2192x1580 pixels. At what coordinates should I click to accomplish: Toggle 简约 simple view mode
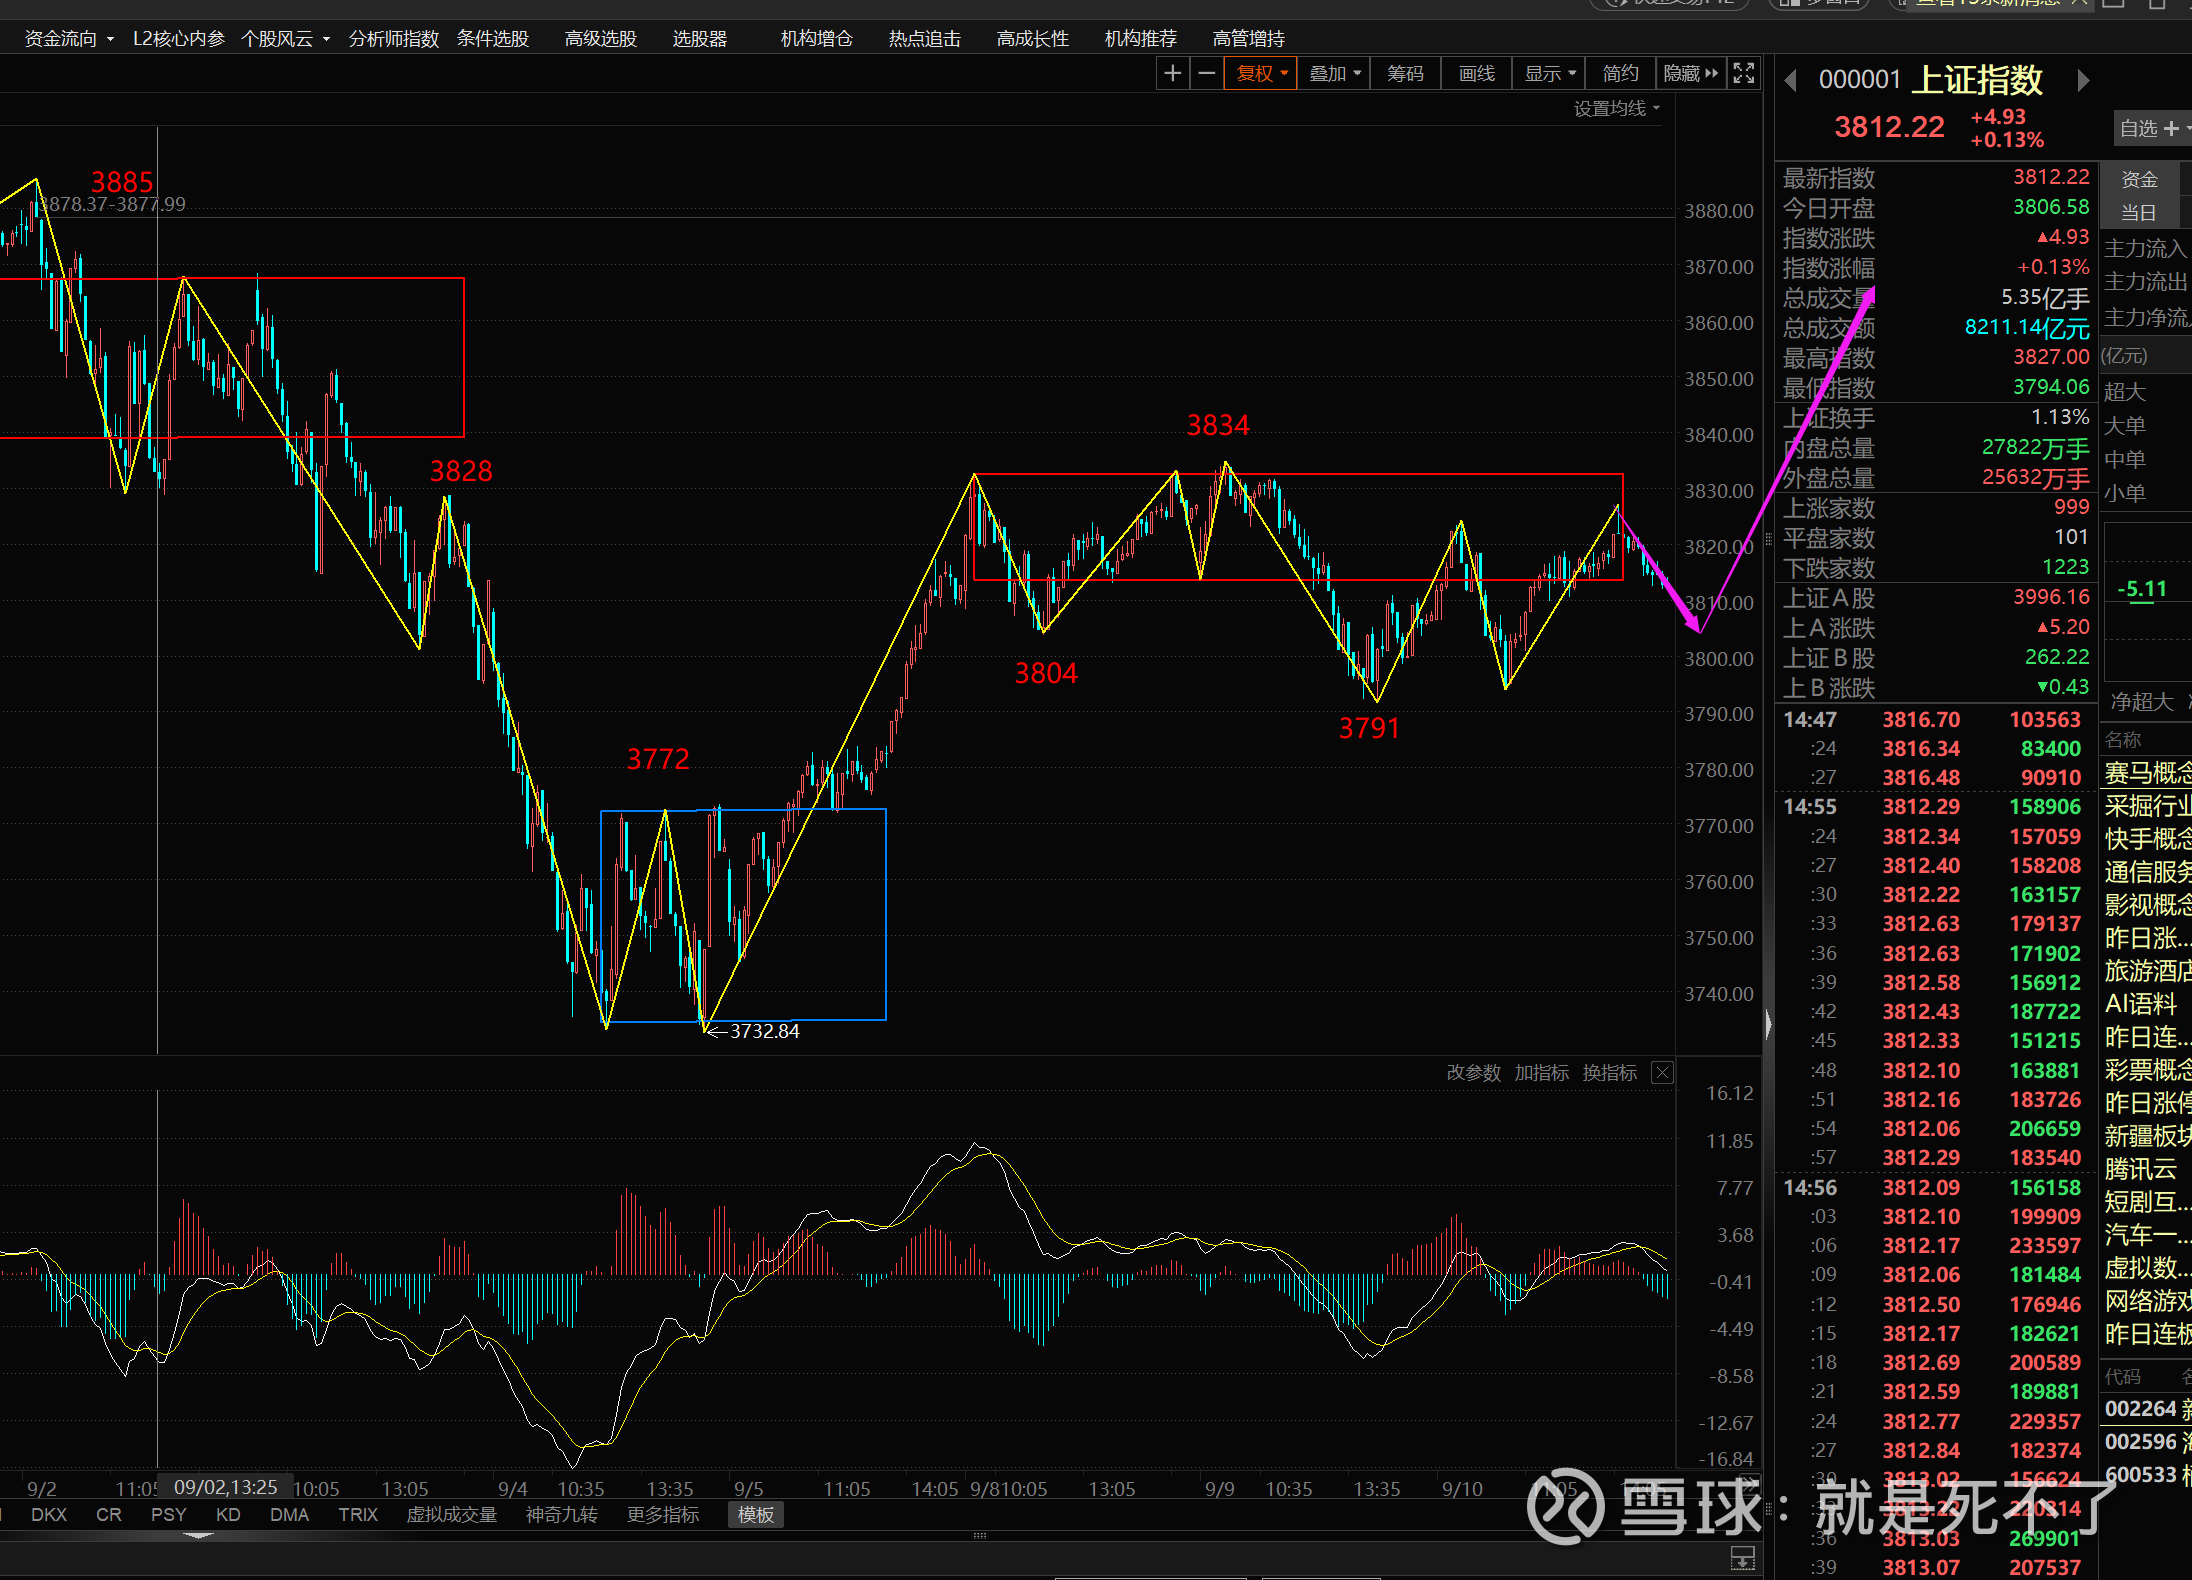1620,73
